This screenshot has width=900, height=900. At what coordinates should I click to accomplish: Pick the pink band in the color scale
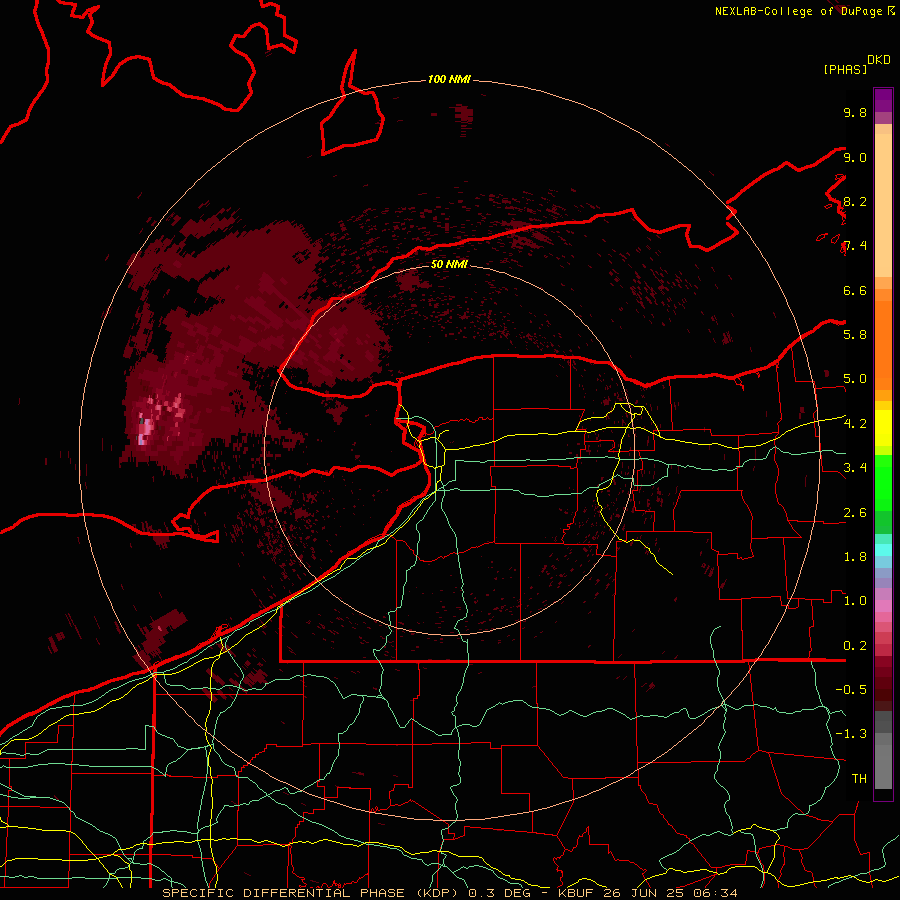click(x=883, y=606)
